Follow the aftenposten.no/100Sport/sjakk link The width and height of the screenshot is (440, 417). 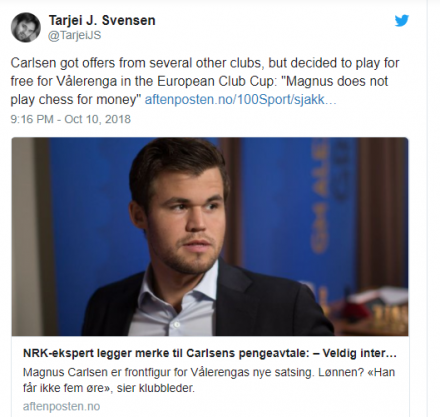pos(240,99)
